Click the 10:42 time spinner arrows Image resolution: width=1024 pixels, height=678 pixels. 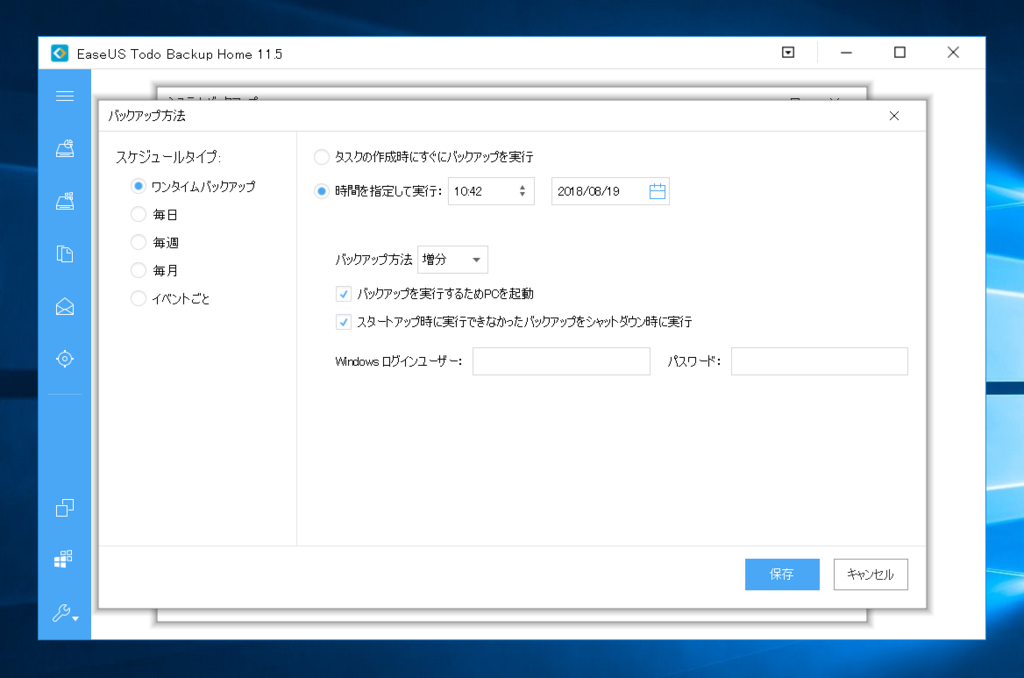(522, 191)
